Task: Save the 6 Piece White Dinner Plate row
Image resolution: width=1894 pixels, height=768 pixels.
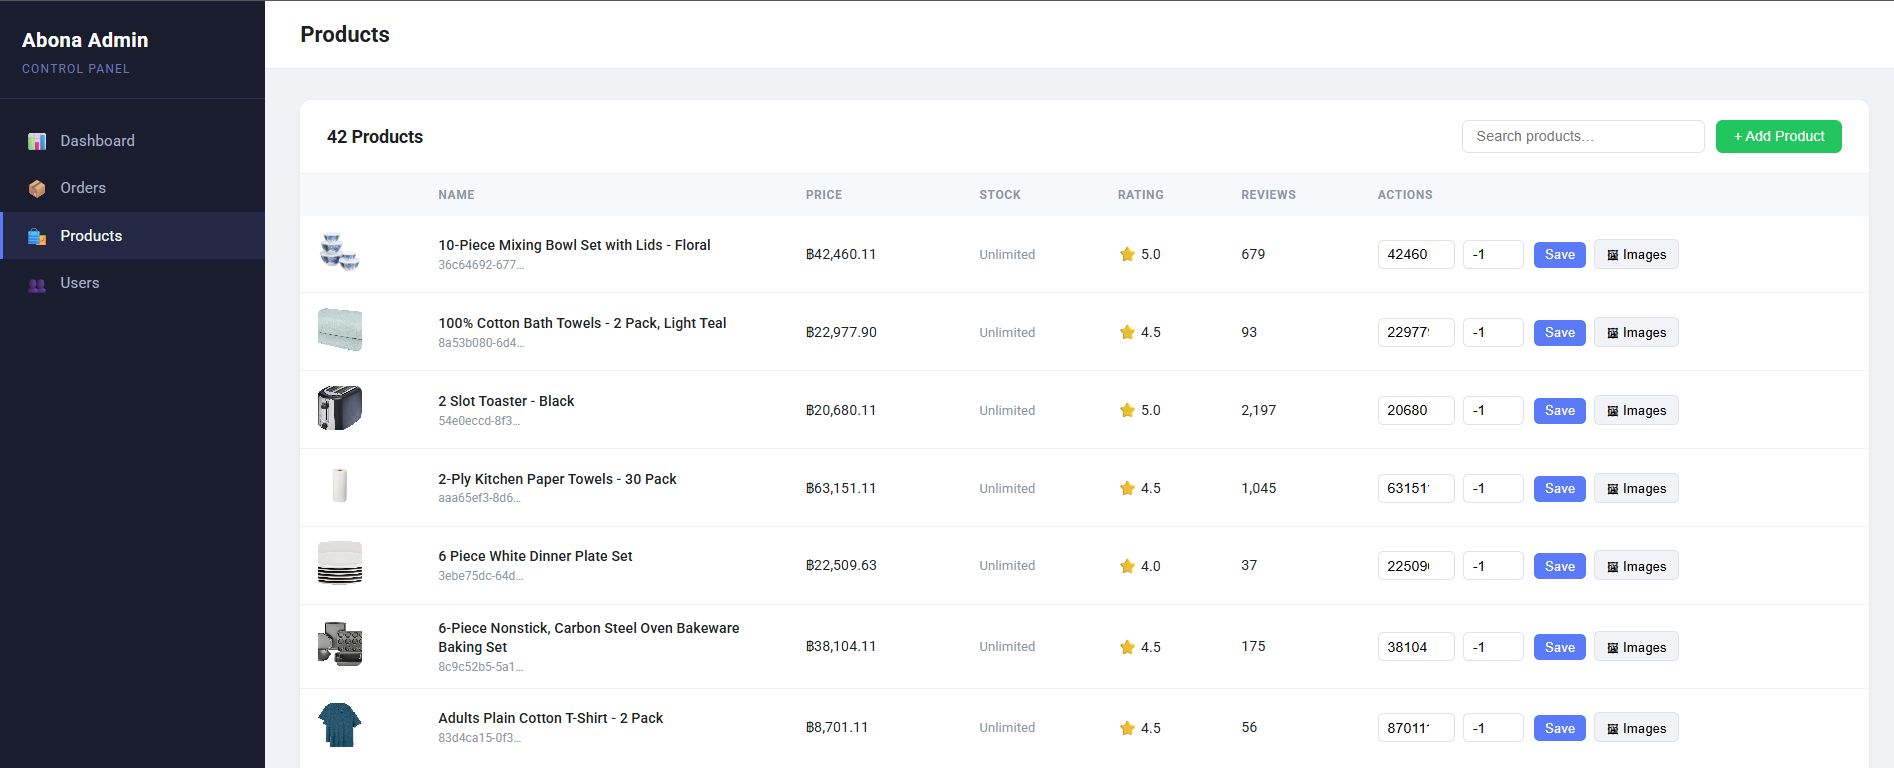Action: tap(1559, 566)
